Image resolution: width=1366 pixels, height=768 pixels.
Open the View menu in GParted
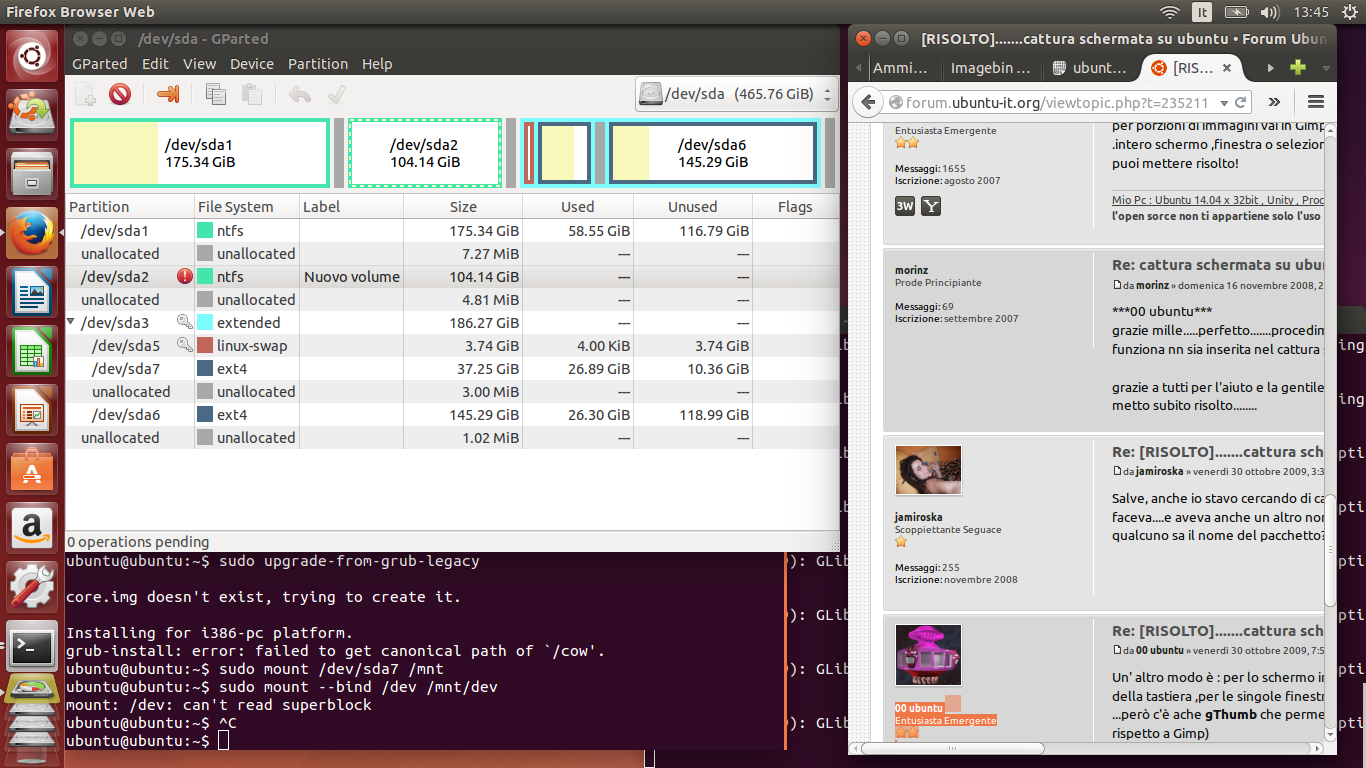tap(199, 63)
